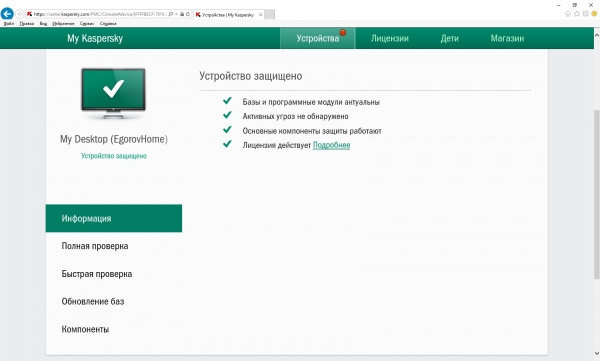Image resolution: width=600 pixels, height=361 pixels.
Task: Select Обновление баз in sidebar
Action: (114, 301)
